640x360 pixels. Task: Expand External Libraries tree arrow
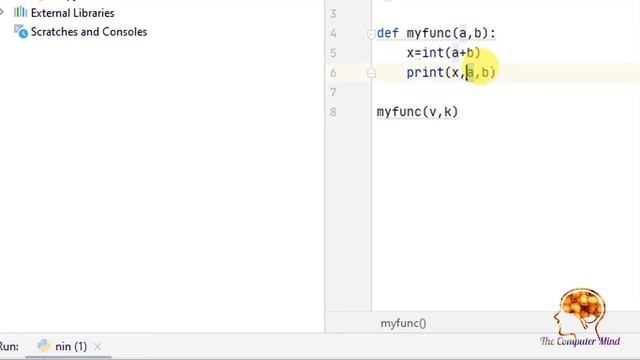(x=2, y=12)
